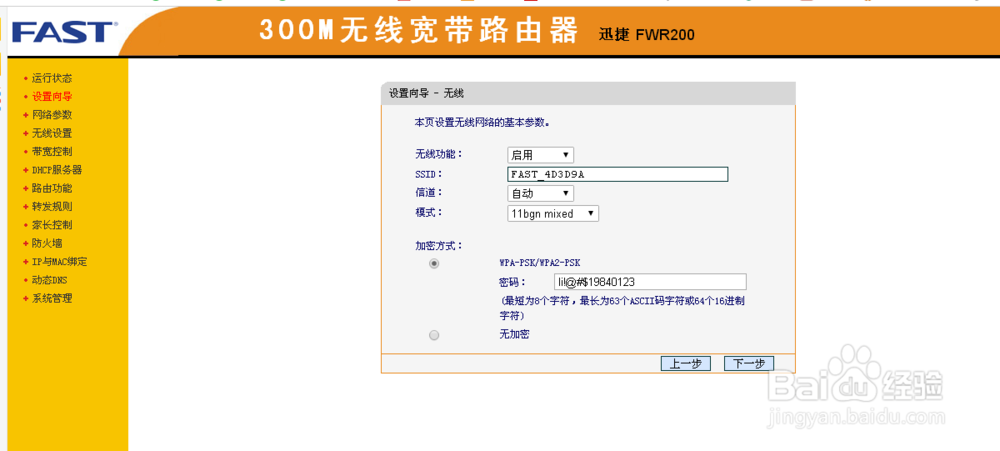Expand 网络参数 menu
The image size is (1000, 451).
(x=52, y=115)
